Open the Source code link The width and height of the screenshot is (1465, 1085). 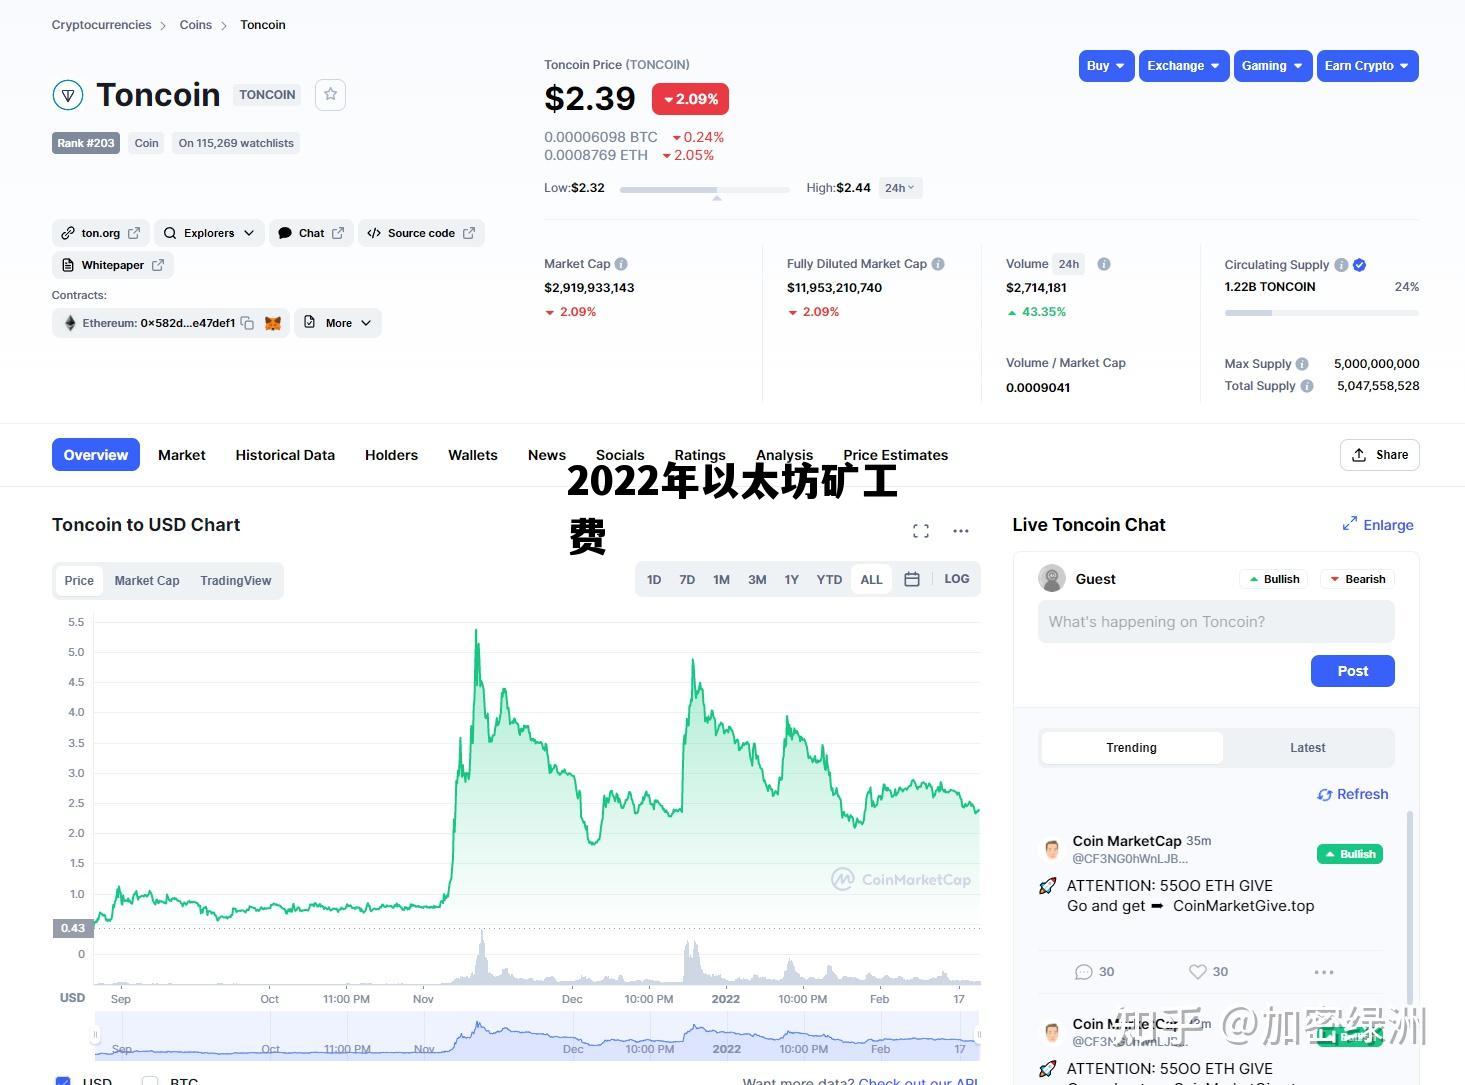[x=421, y=233]
